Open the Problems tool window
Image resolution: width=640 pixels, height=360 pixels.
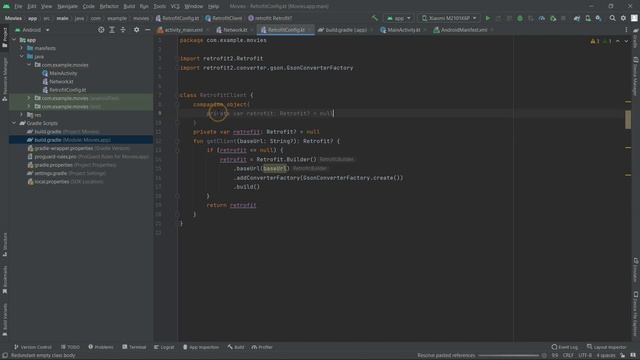click(x=101, y=347)
